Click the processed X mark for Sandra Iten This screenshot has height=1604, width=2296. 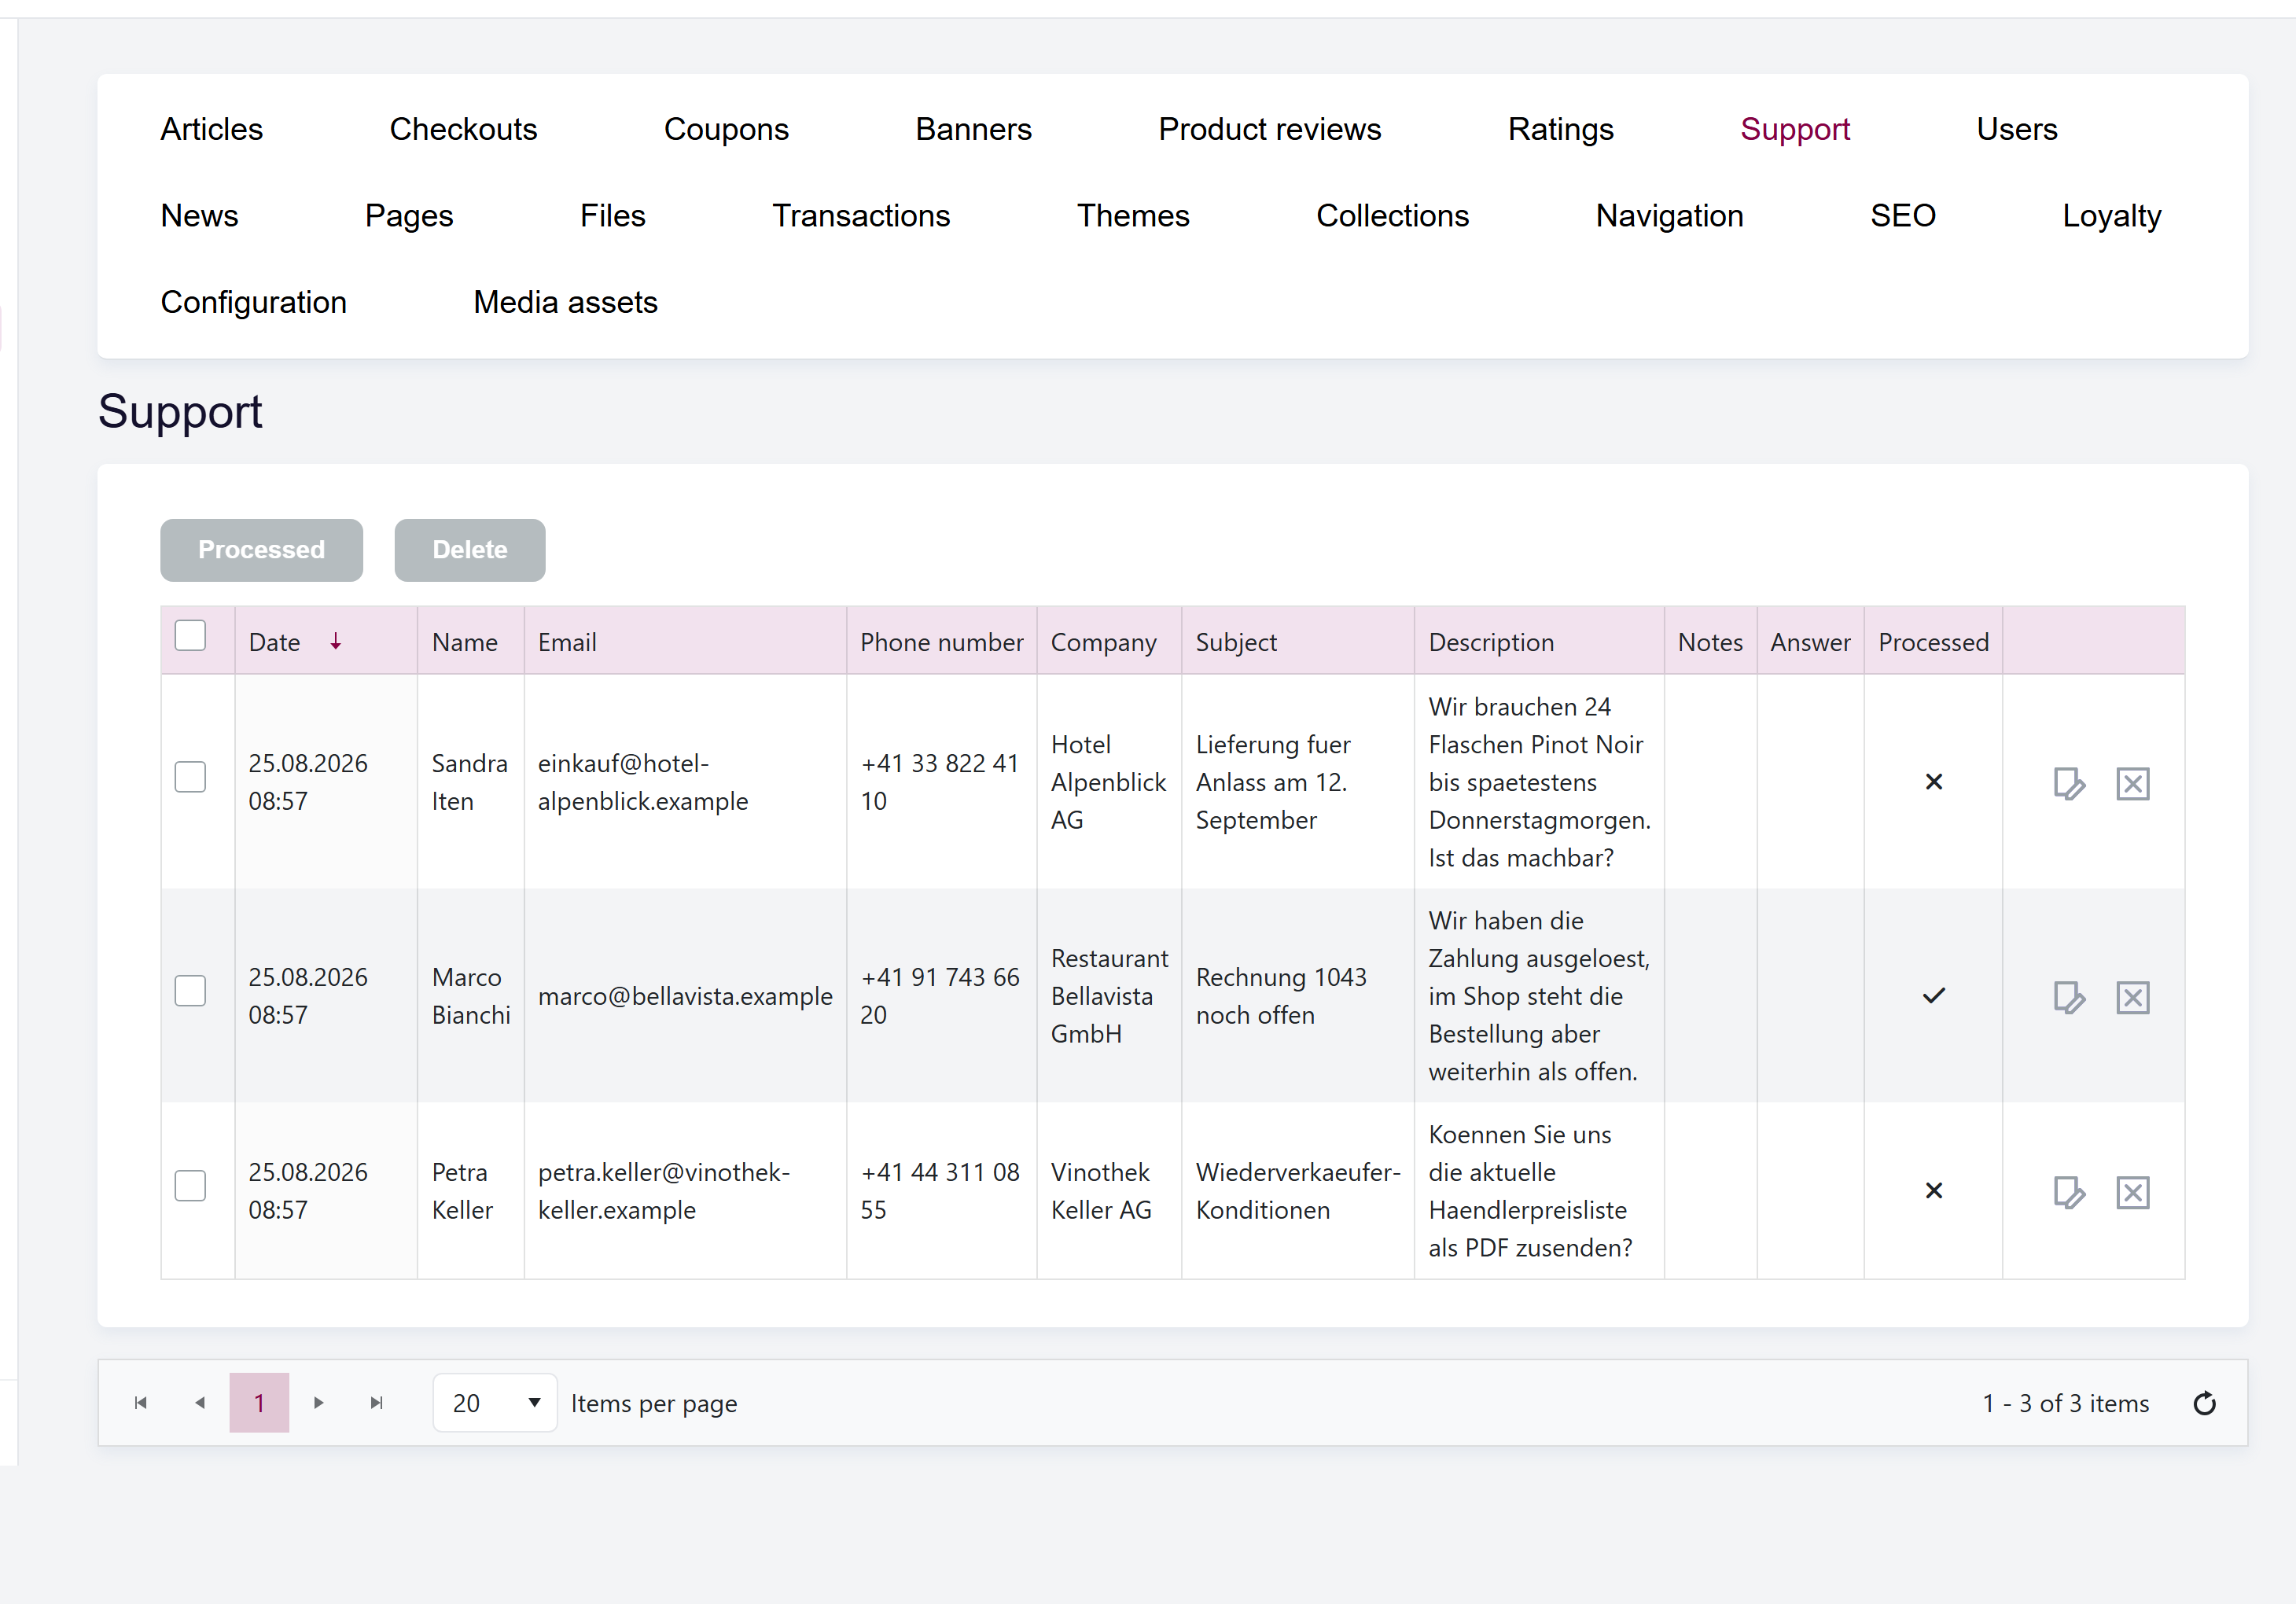(1933, 782)
